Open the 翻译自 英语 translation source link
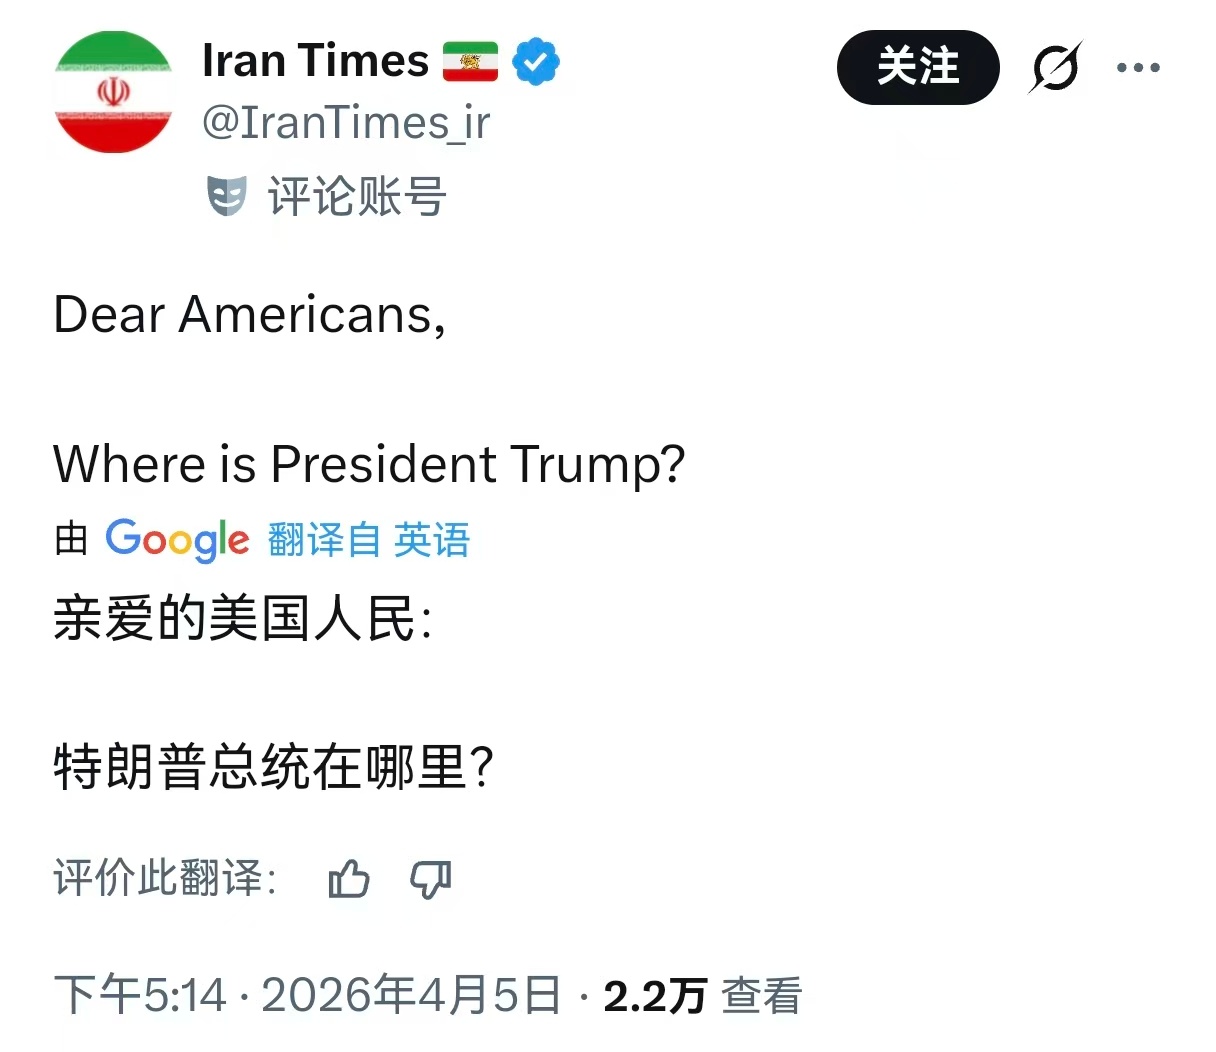 click(x=368, y=540)
